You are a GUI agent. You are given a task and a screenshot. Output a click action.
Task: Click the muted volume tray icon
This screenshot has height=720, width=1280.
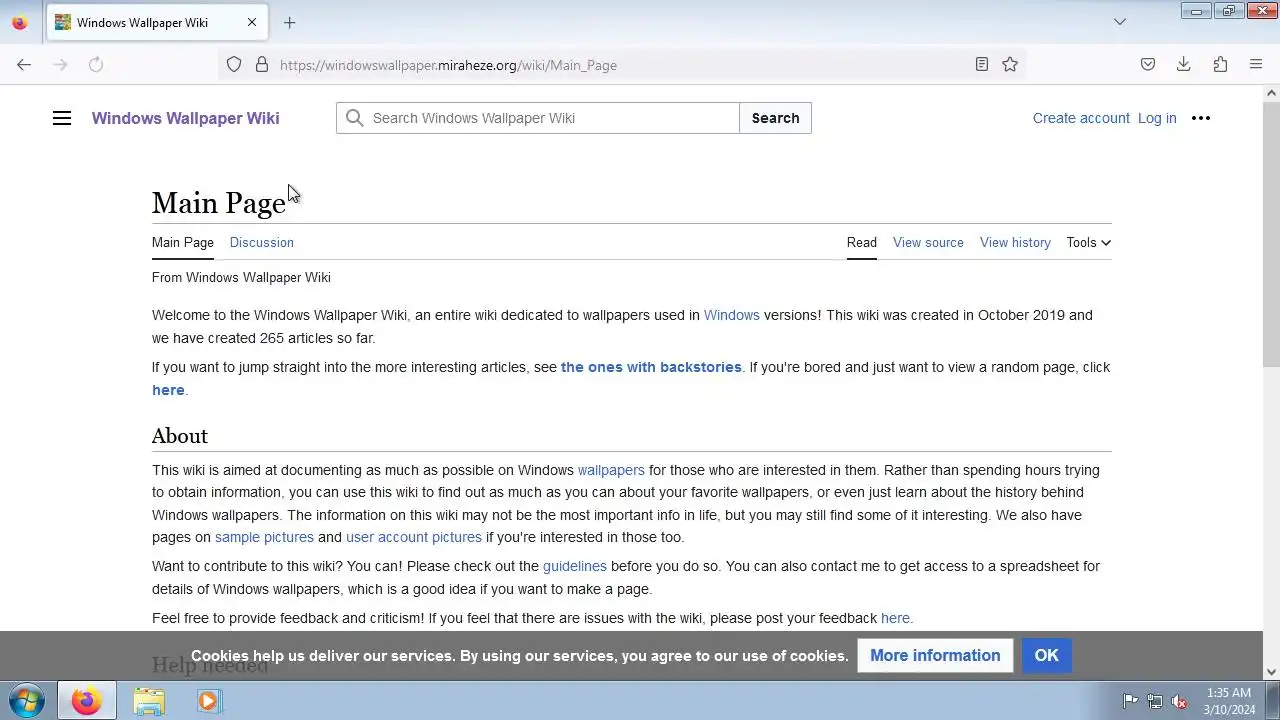pos(1180,701)
